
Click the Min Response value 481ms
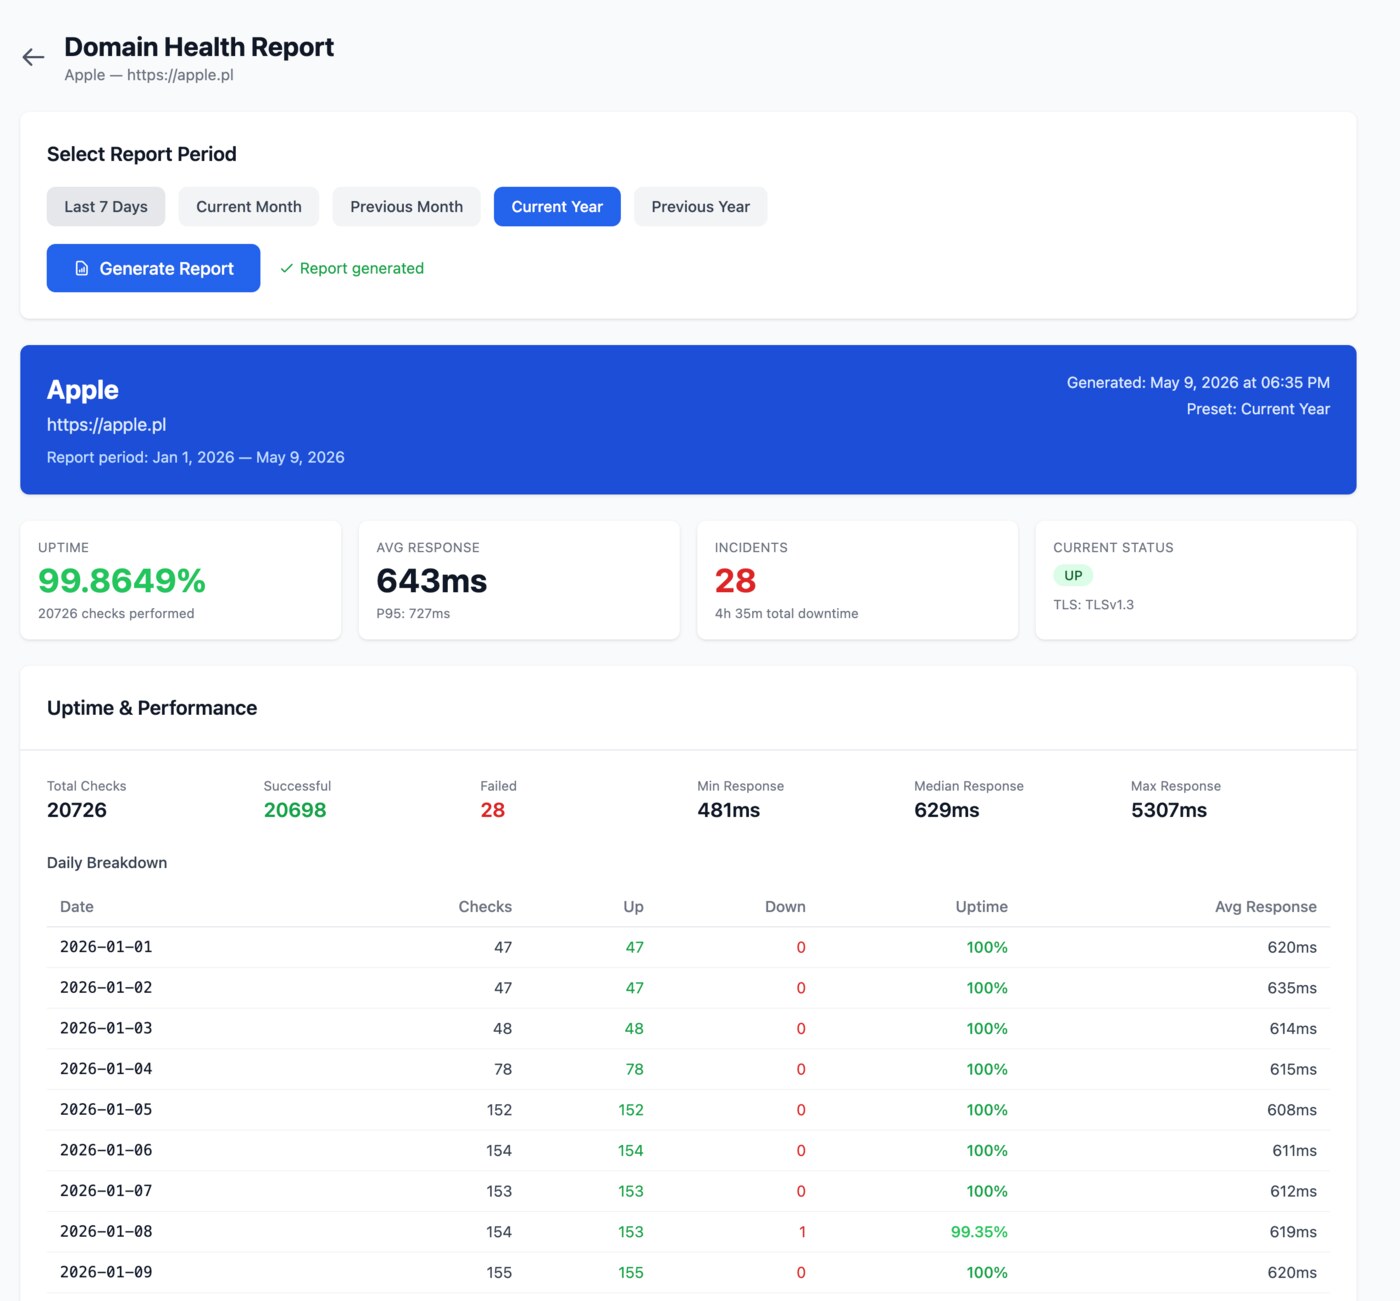pos(728,810)
